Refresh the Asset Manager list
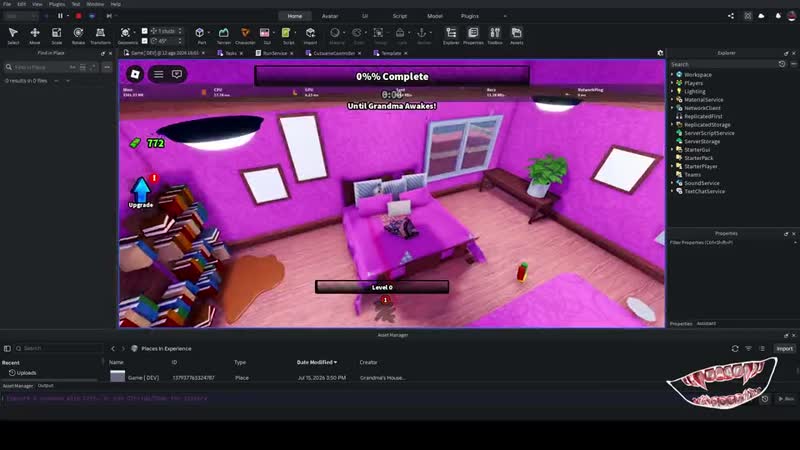This screenshot has height=450, width=800. click(x=735, y=348)
